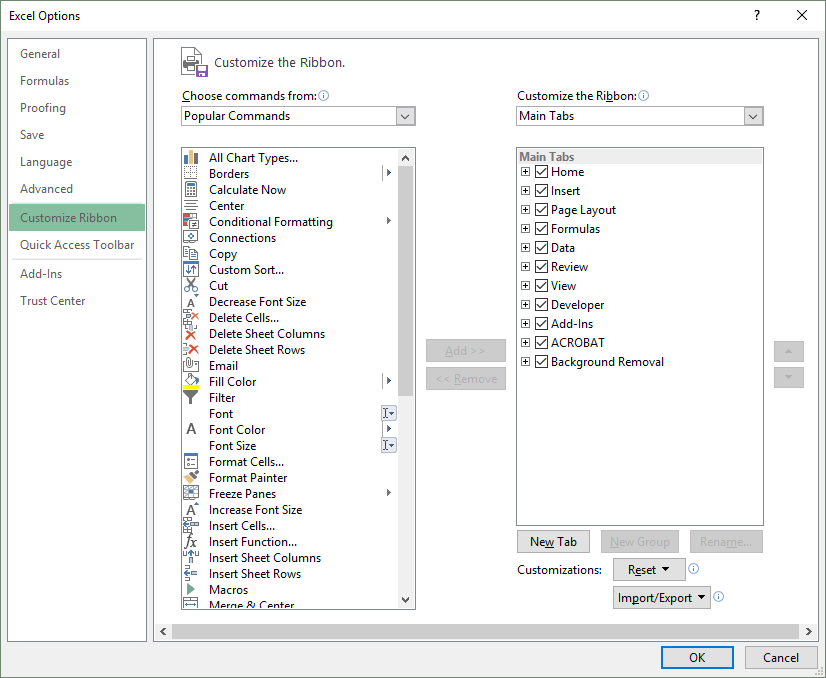The width and height of the screenshot is (826, 678).
Task: Uncheck the Insert tab checkbox
Action: [x=541, y=191]
